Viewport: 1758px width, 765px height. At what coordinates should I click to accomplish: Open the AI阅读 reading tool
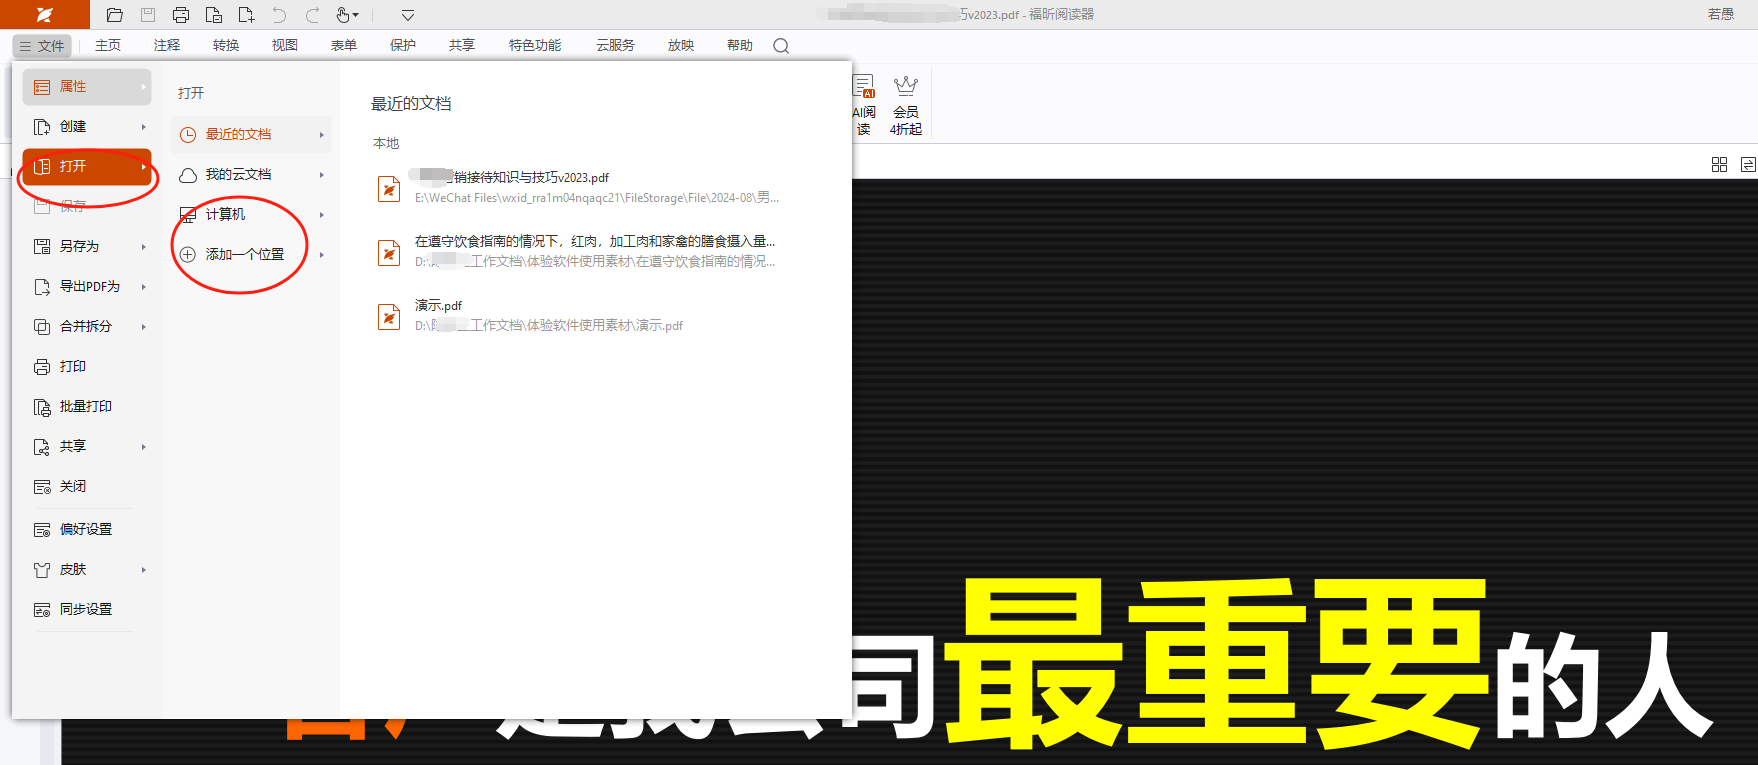(x=864, y=104)
